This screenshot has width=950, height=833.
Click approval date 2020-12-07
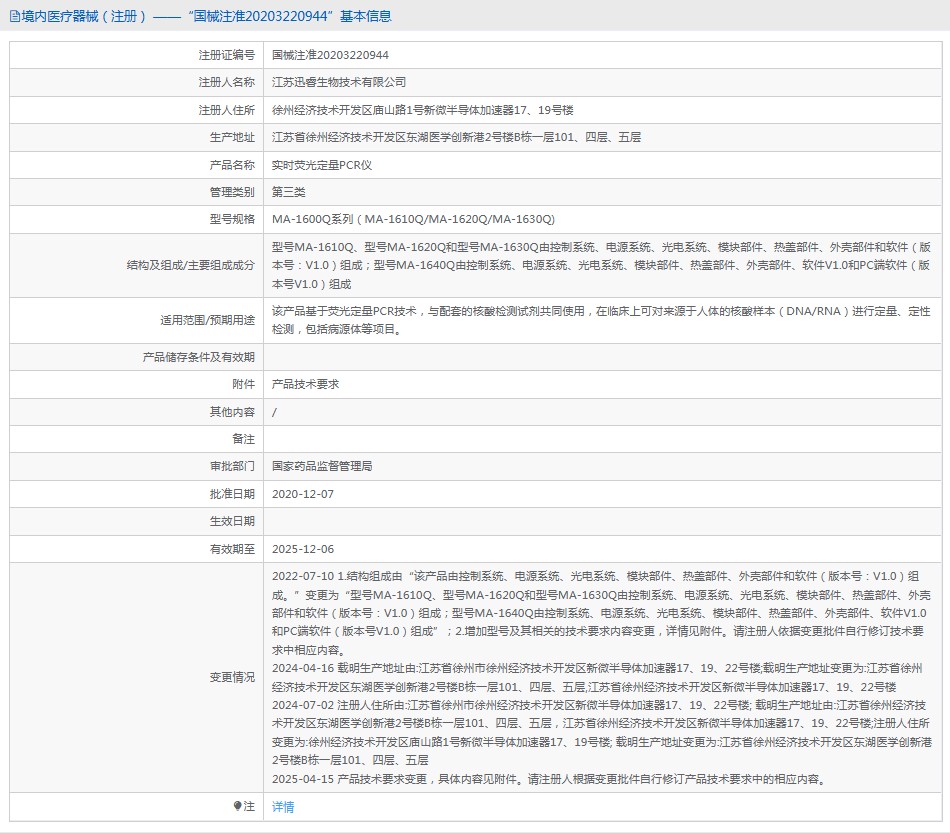tap(302, 494)
